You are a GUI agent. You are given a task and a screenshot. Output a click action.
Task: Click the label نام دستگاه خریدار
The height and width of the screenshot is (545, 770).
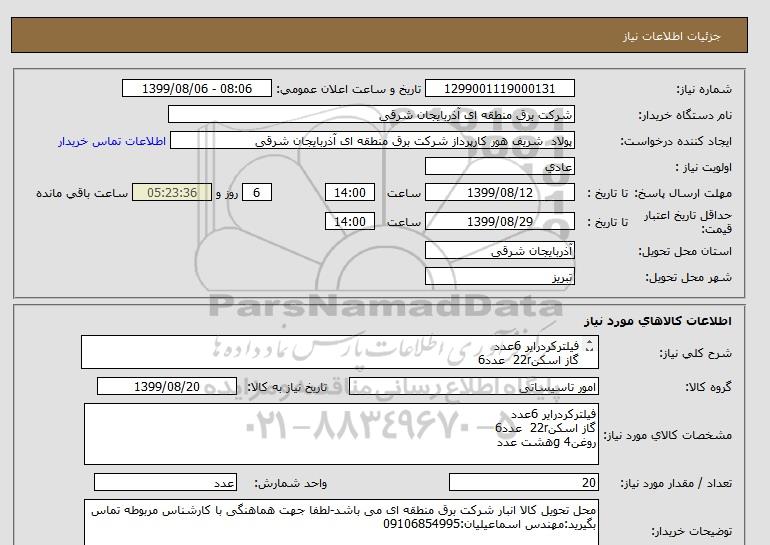(685, 115)
